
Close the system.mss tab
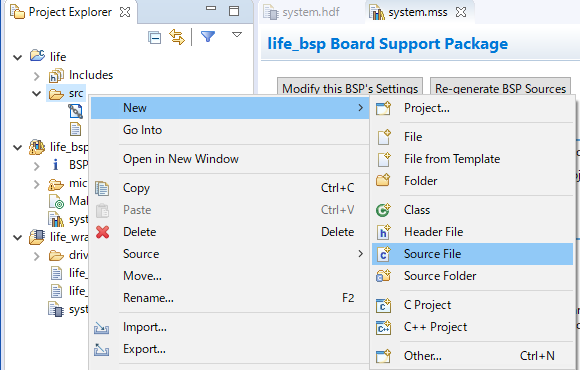[x=461, y=12]
